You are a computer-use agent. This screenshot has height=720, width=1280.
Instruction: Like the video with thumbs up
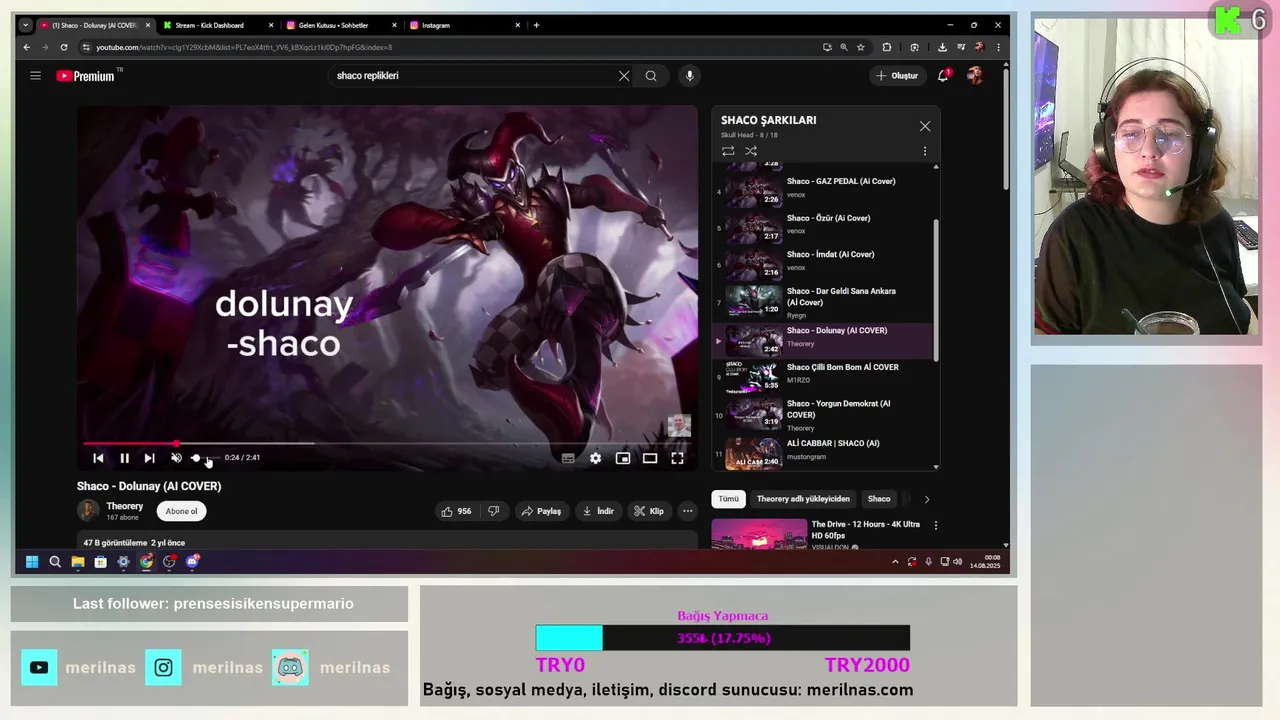(x=456, y=511)
